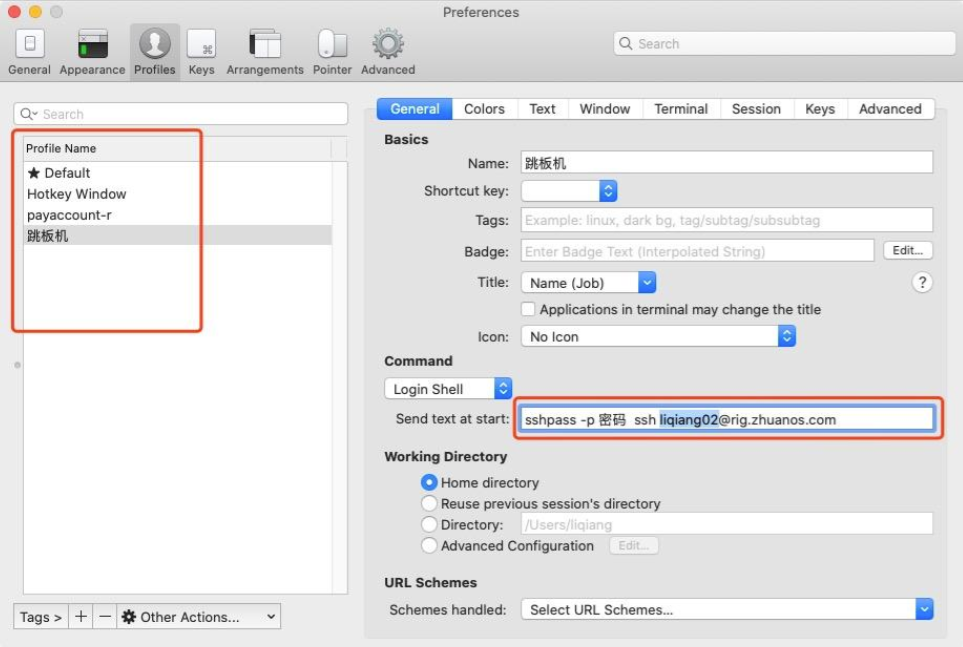The image size is (963, 647).
Task: Switch to the Terminal tab
Action: tap(681, 109)
